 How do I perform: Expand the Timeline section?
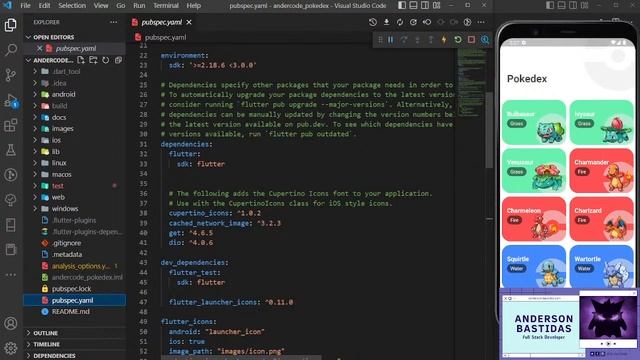tap(75, 344)
